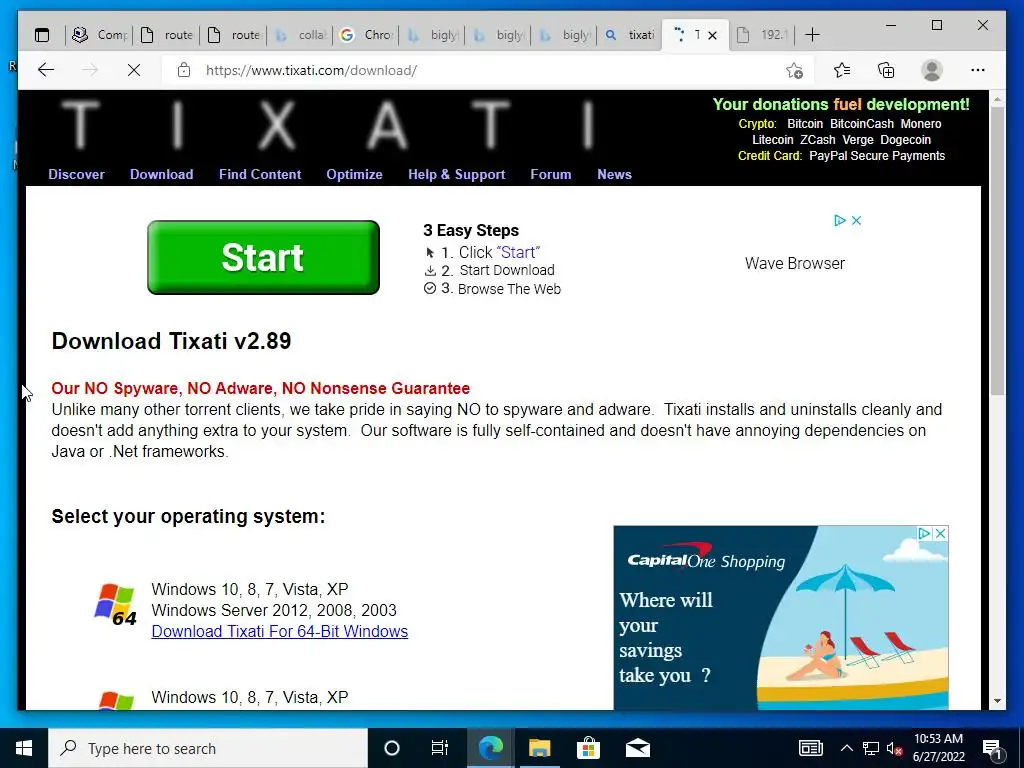Click Microsoft Edge taskbar icon

click(490, 748)
